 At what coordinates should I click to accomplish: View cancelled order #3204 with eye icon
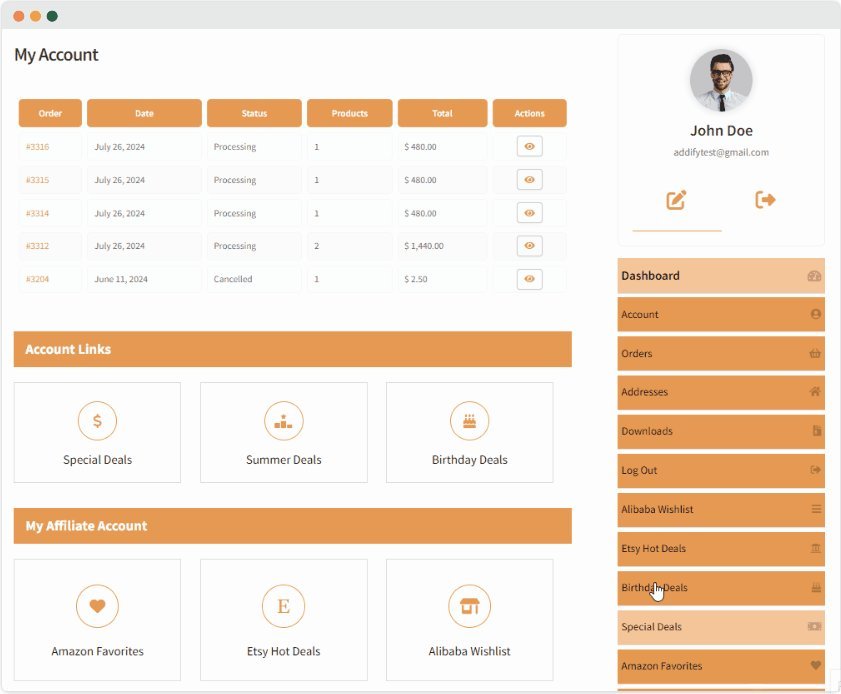pyautogui.click(x=529, y=279)
